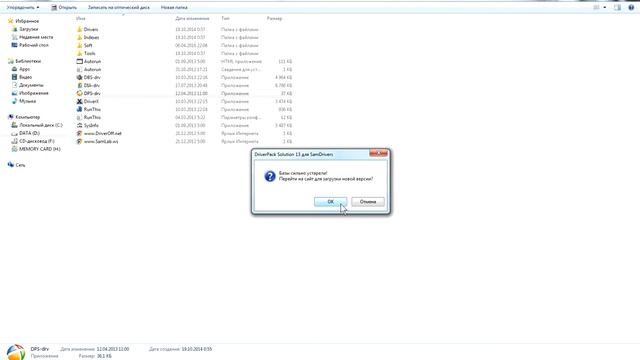Select the Soft folder icon
The image size is (640, 360).
tap(80, 45)
